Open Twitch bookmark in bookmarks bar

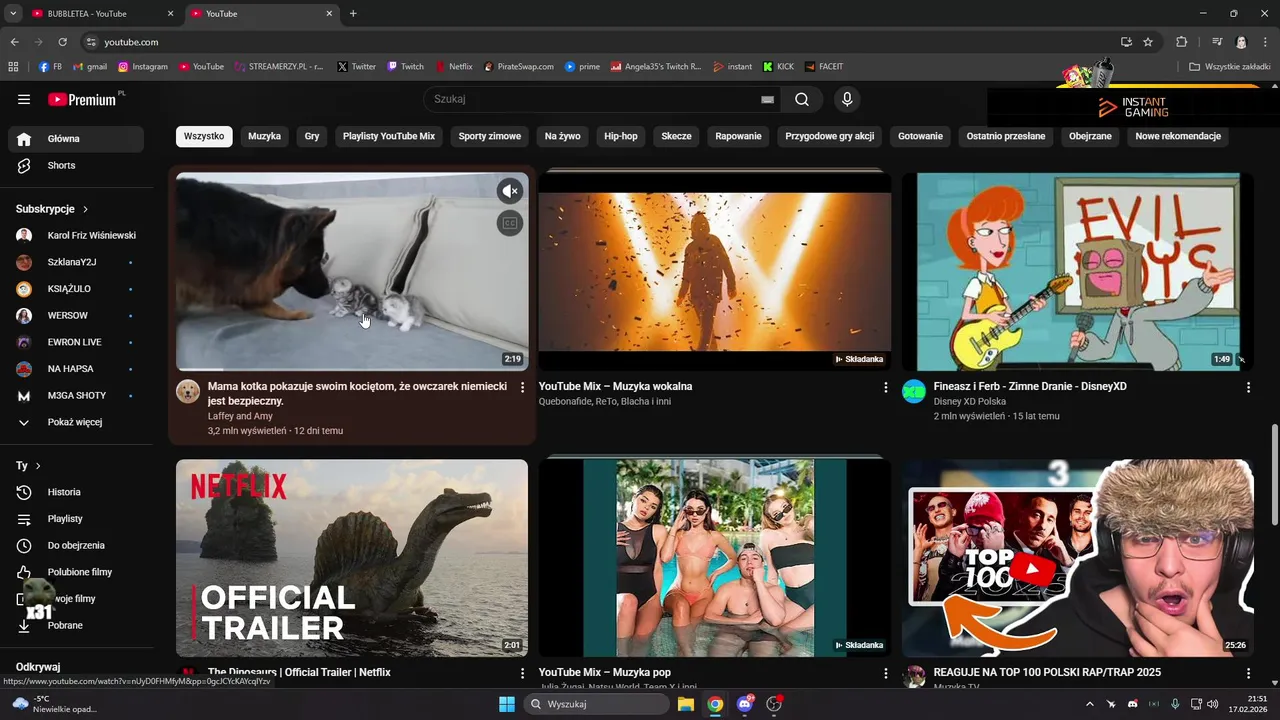406,67
